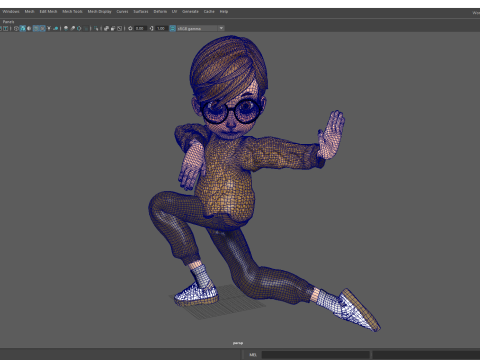
Task: Toggle wireframe on shaded icon
Action: pyautogui.click(x=36, y=29)
